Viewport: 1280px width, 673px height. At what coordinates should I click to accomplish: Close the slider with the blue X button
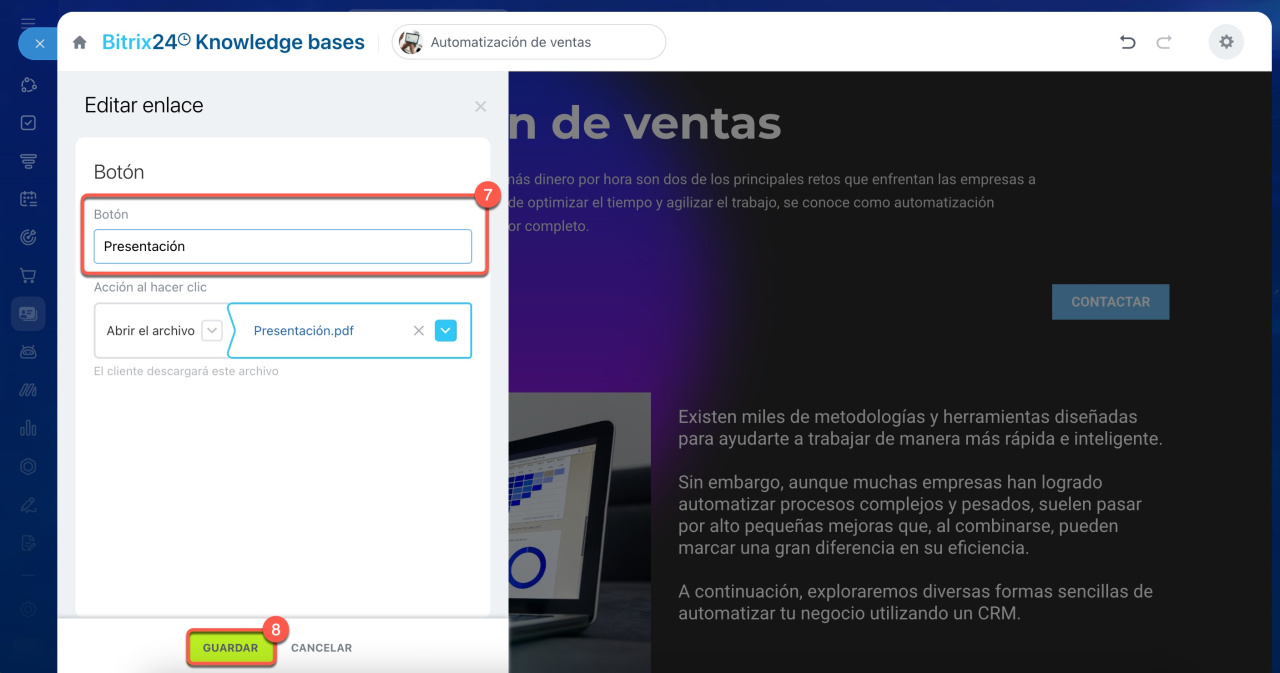[x=39, y=44]
